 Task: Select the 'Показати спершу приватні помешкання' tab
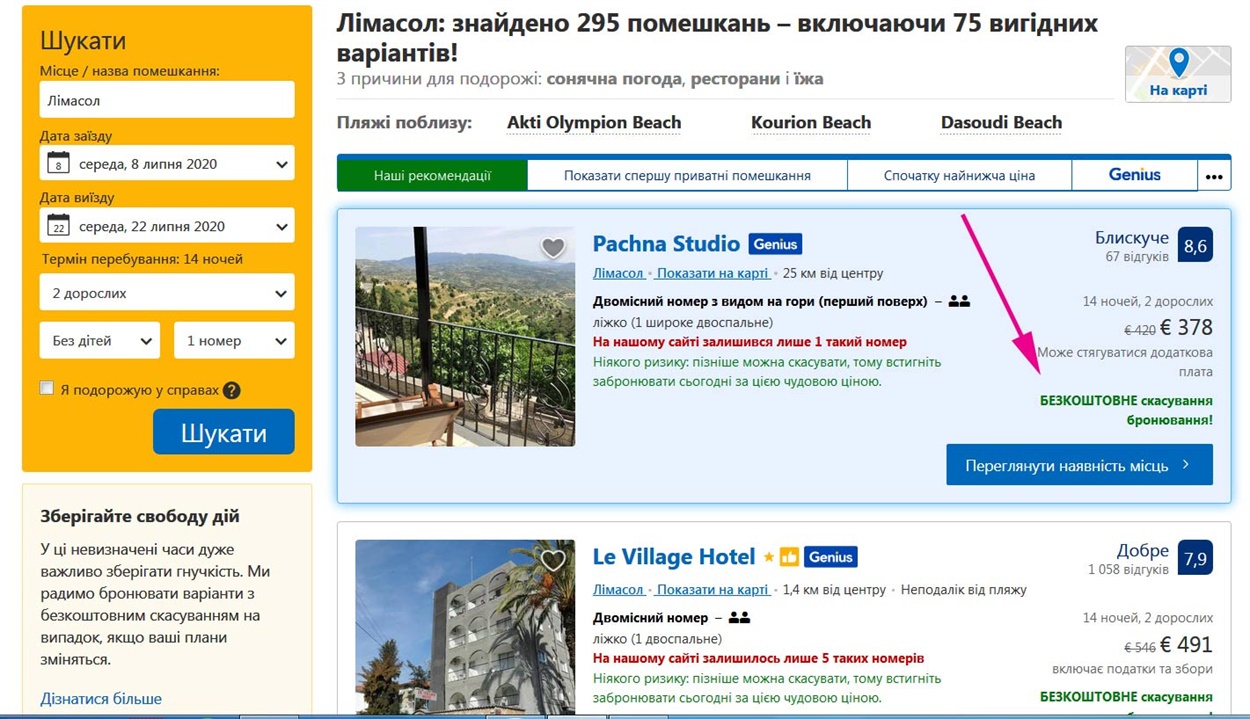coord(687,176)
